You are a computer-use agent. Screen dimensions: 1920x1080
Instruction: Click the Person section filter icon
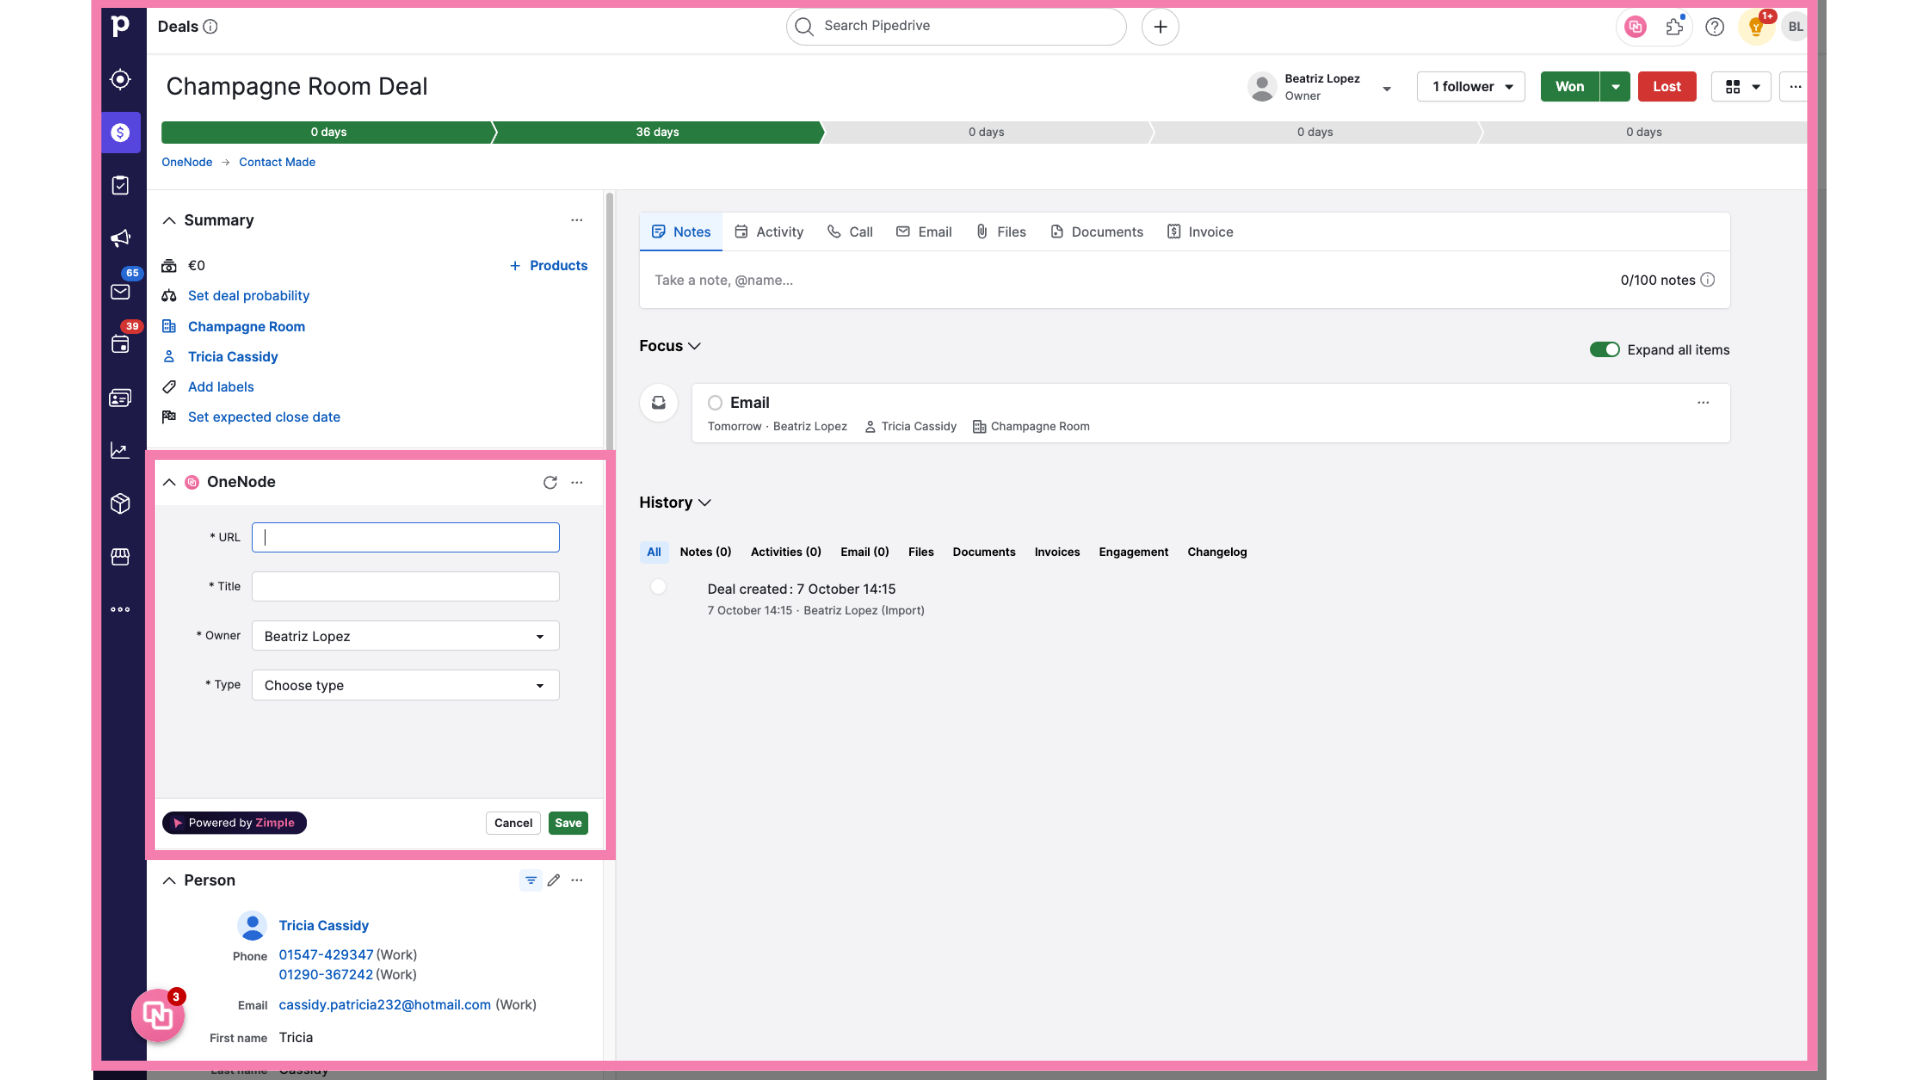coord(531,880)
